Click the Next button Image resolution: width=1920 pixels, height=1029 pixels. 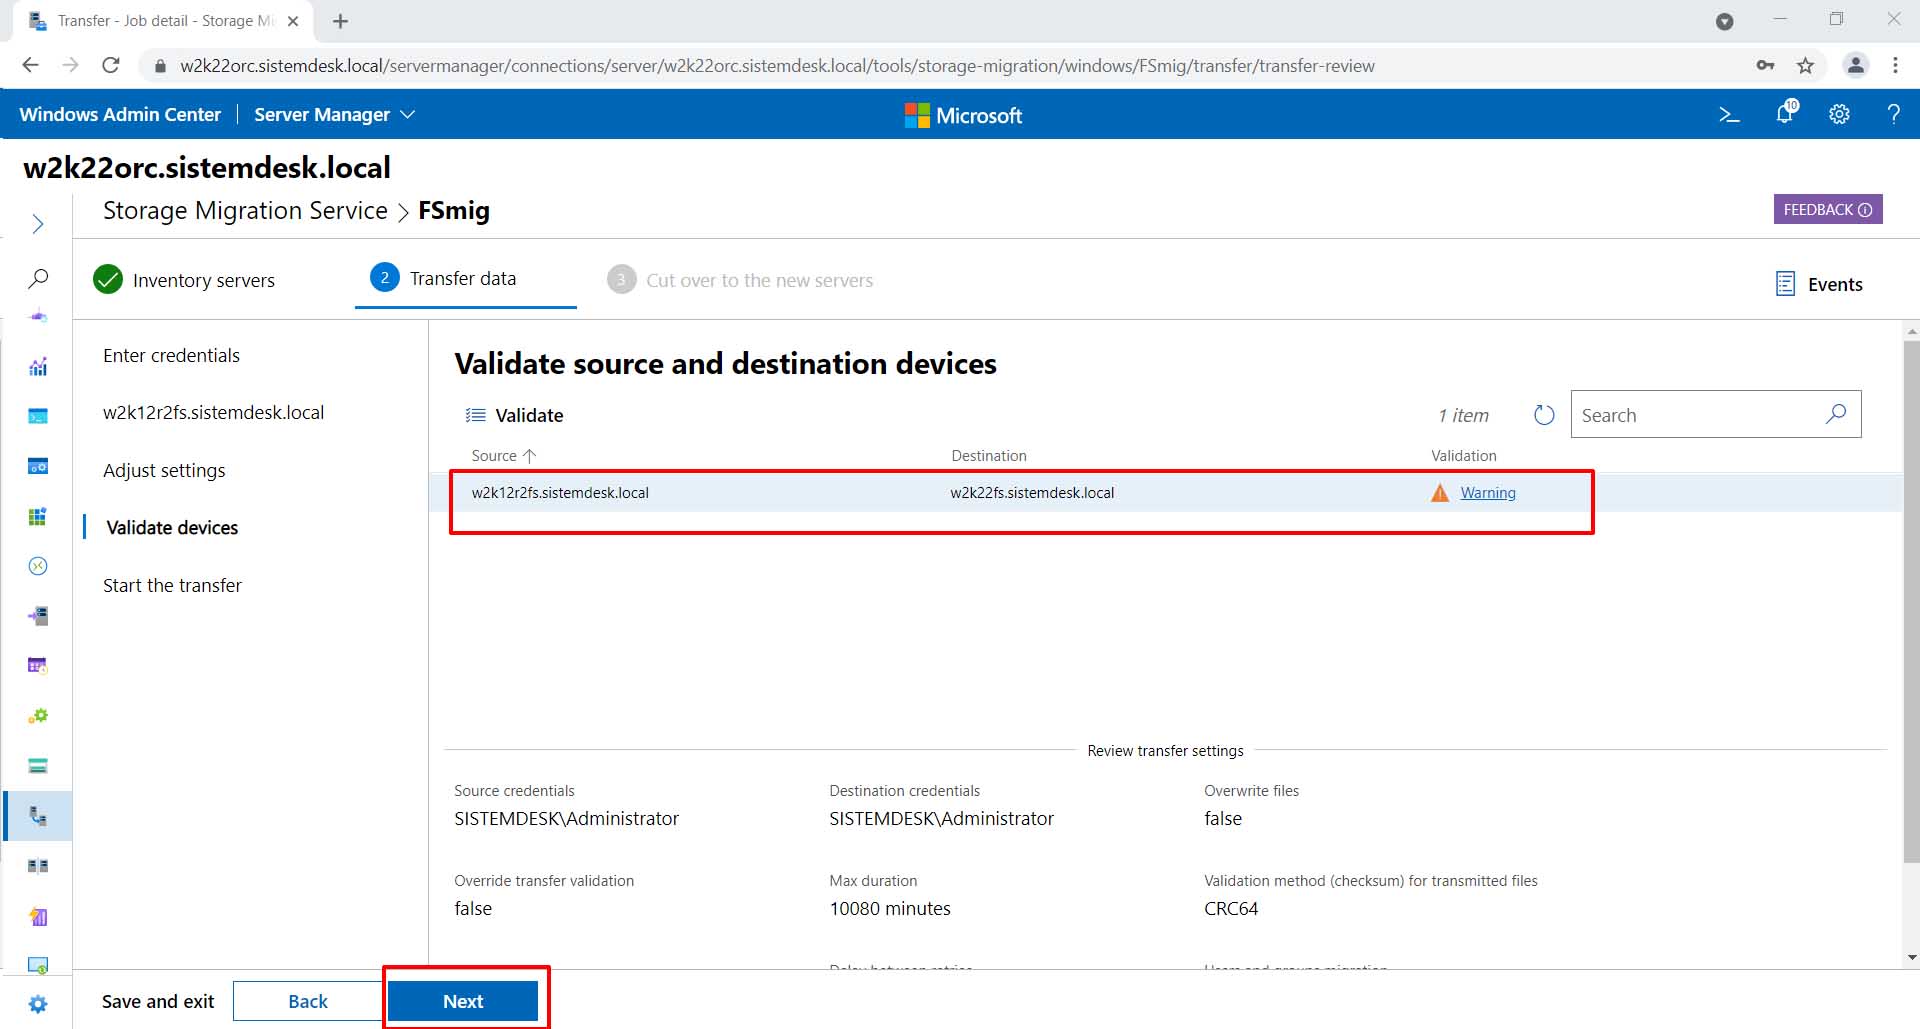pos(463,1001)
